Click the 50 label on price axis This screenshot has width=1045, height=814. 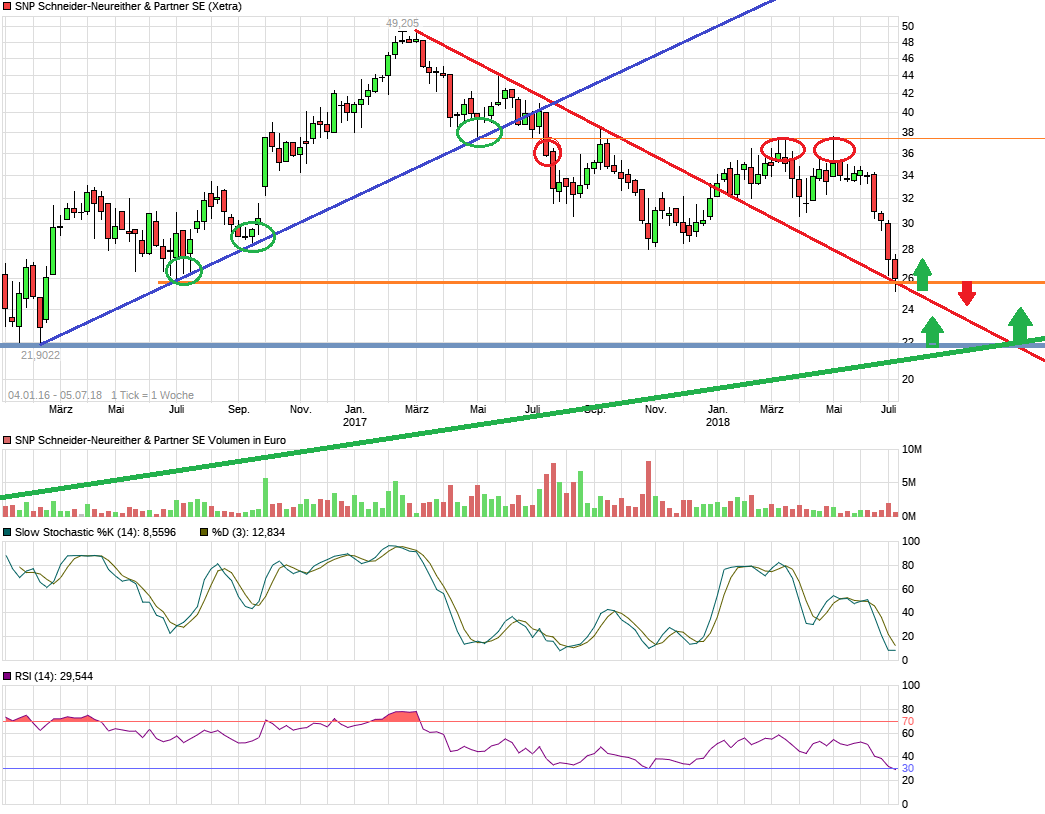point(908,27)
